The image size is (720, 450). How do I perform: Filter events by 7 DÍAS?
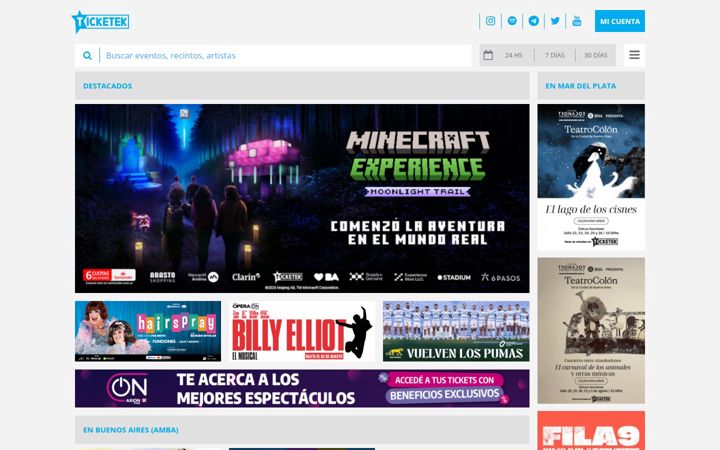[x=555, y=55]
